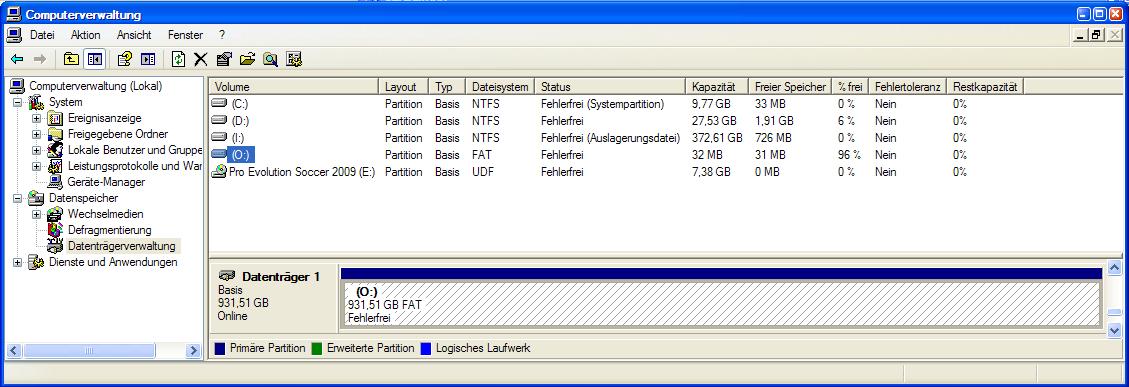This screenshot has height=387, width=1129.
Task: Collapse the Datenspeicher tree node
Action: (17, 198)
